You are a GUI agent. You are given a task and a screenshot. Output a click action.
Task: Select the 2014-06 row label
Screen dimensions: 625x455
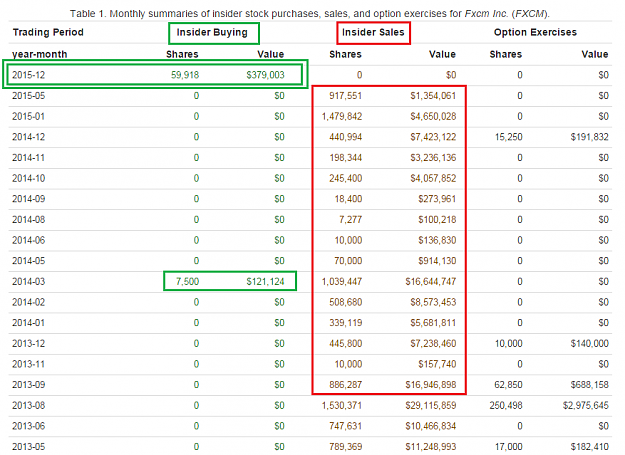(28, 240)
